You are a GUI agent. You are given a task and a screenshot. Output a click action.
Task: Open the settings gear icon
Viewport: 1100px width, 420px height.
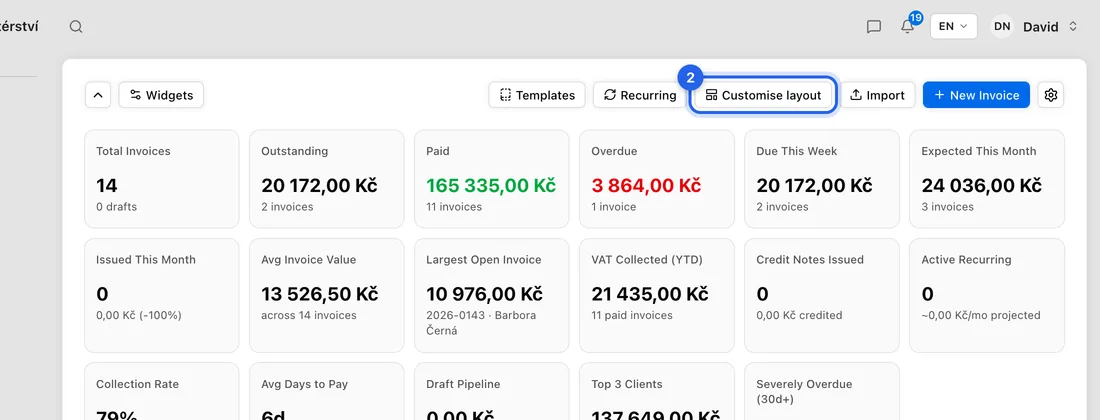tap(1050, 95)
